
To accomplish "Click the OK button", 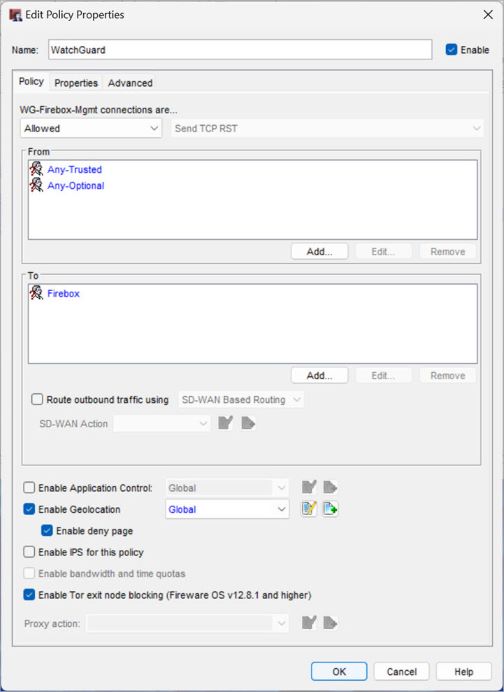I will click(339, 672).
